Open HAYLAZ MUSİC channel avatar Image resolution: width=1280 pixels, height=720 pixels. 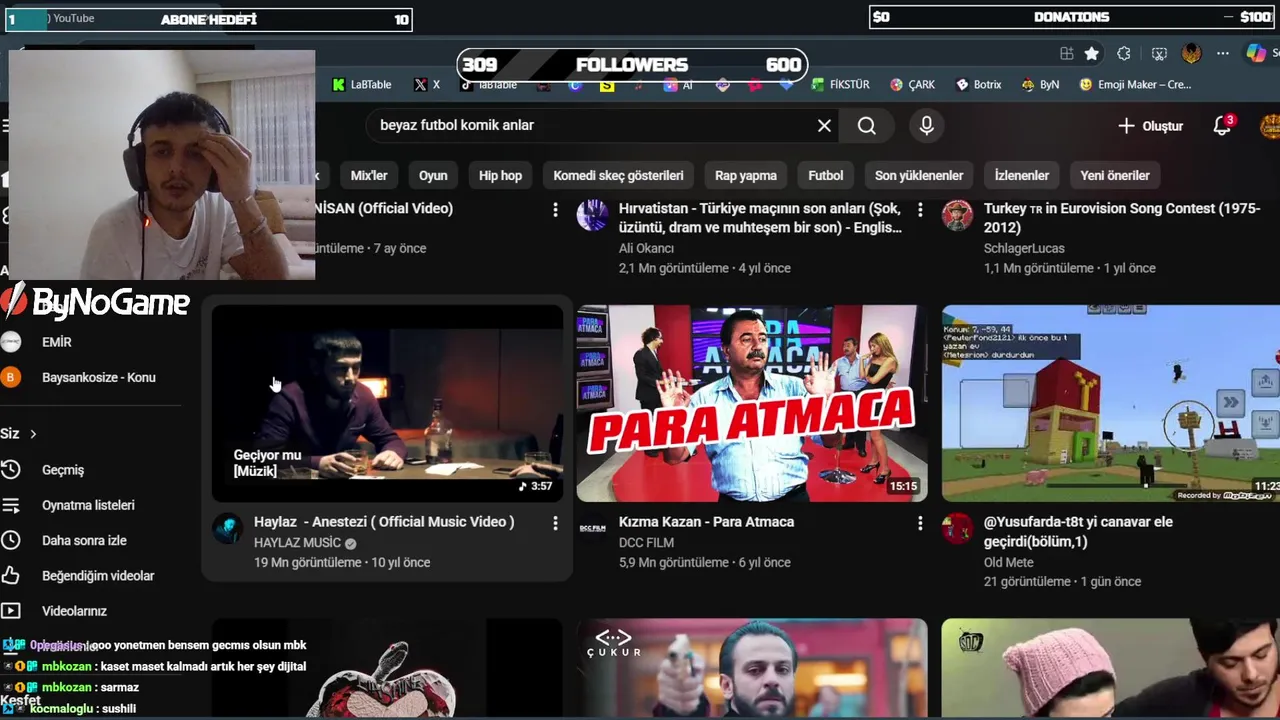(x=227, y=529)
